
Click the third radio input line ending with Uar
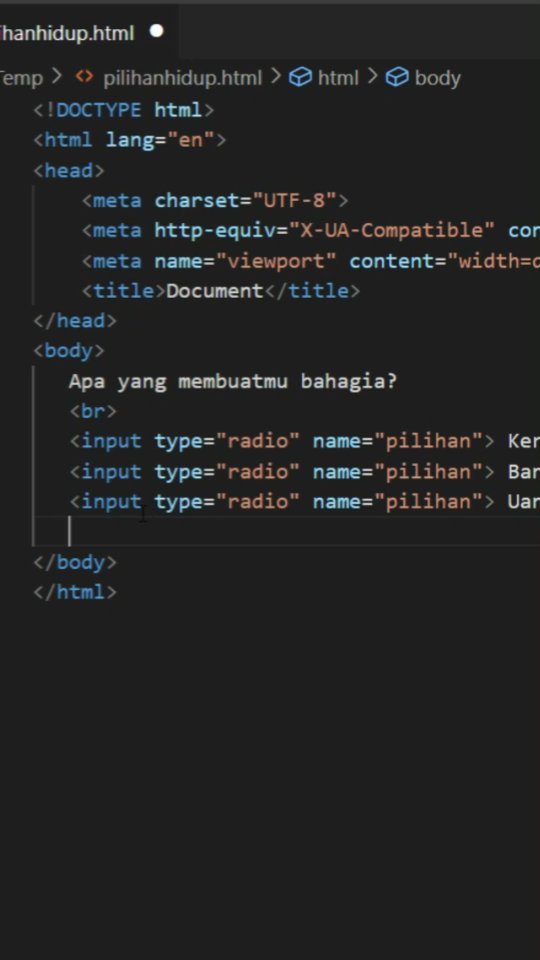[304, 502]
